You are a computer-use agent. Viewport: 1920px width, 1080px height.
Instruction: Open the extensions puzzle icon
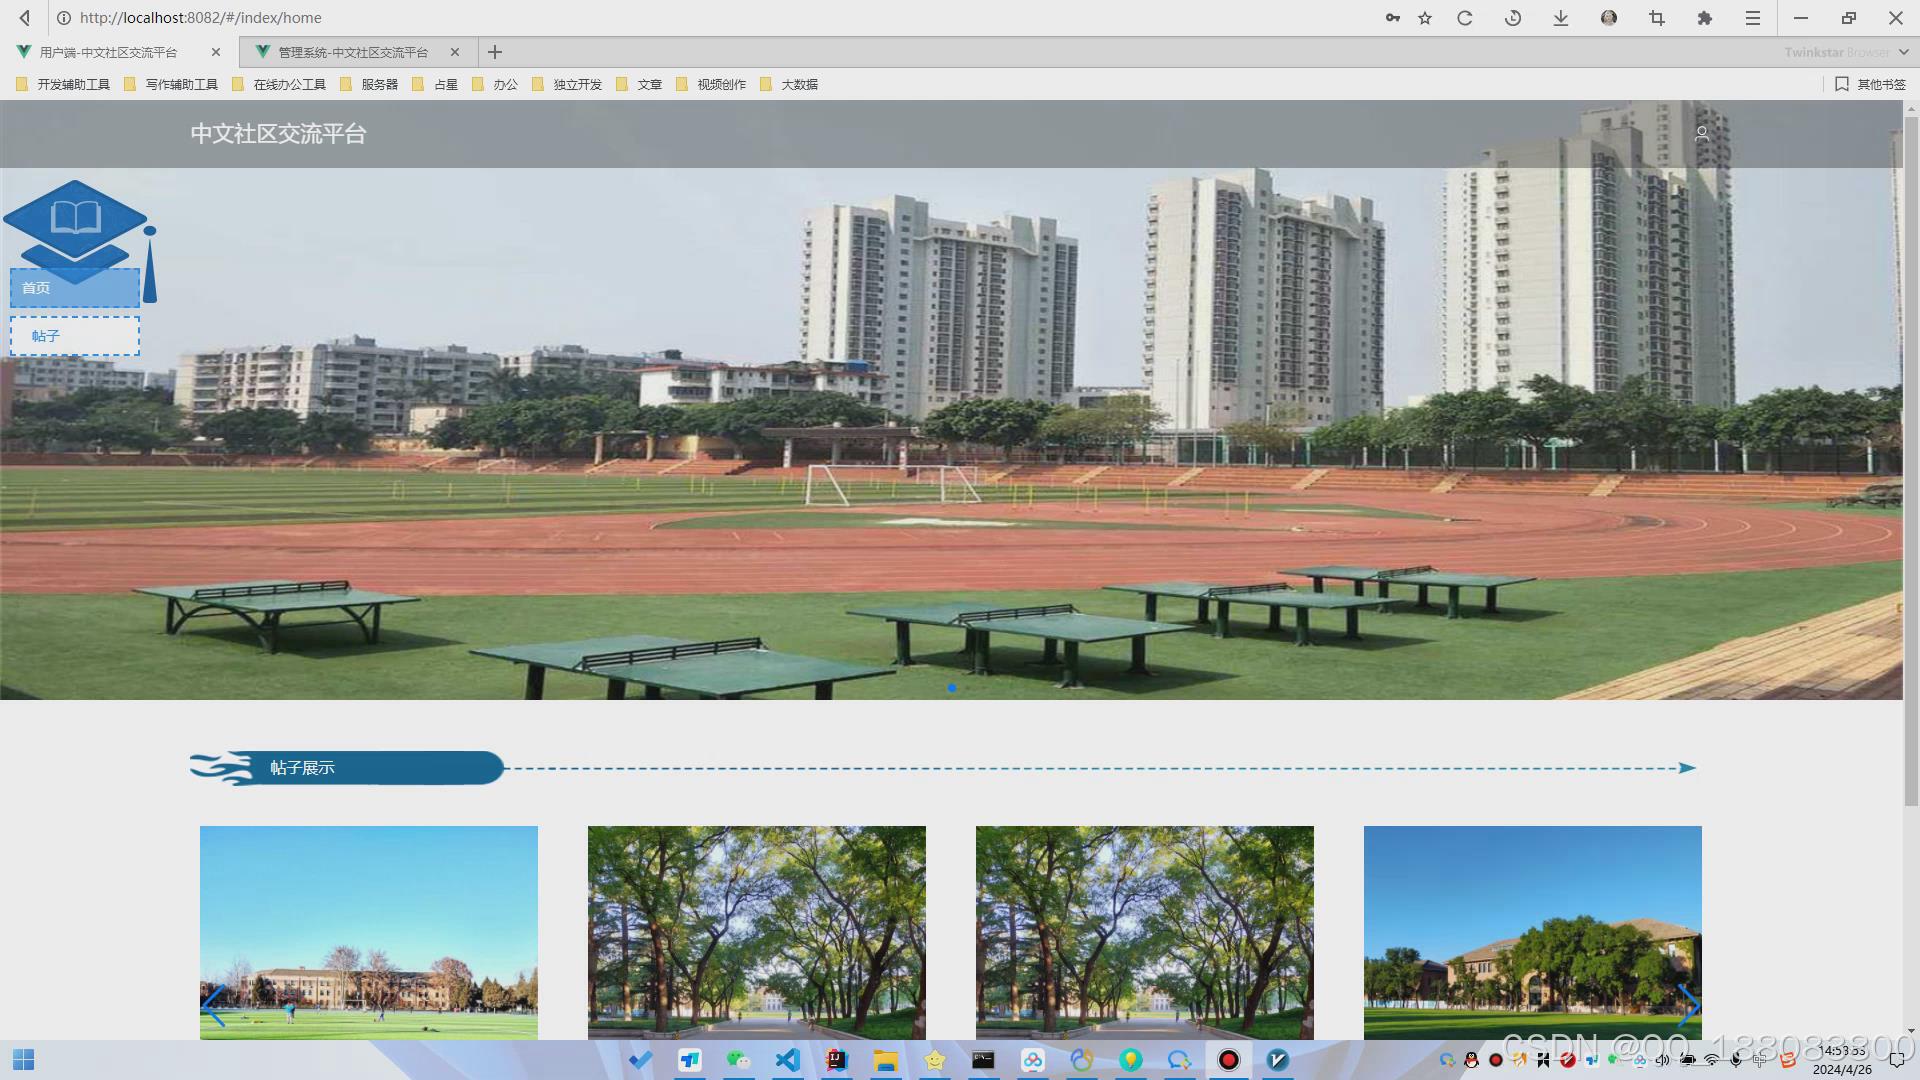click(1704, 18)
